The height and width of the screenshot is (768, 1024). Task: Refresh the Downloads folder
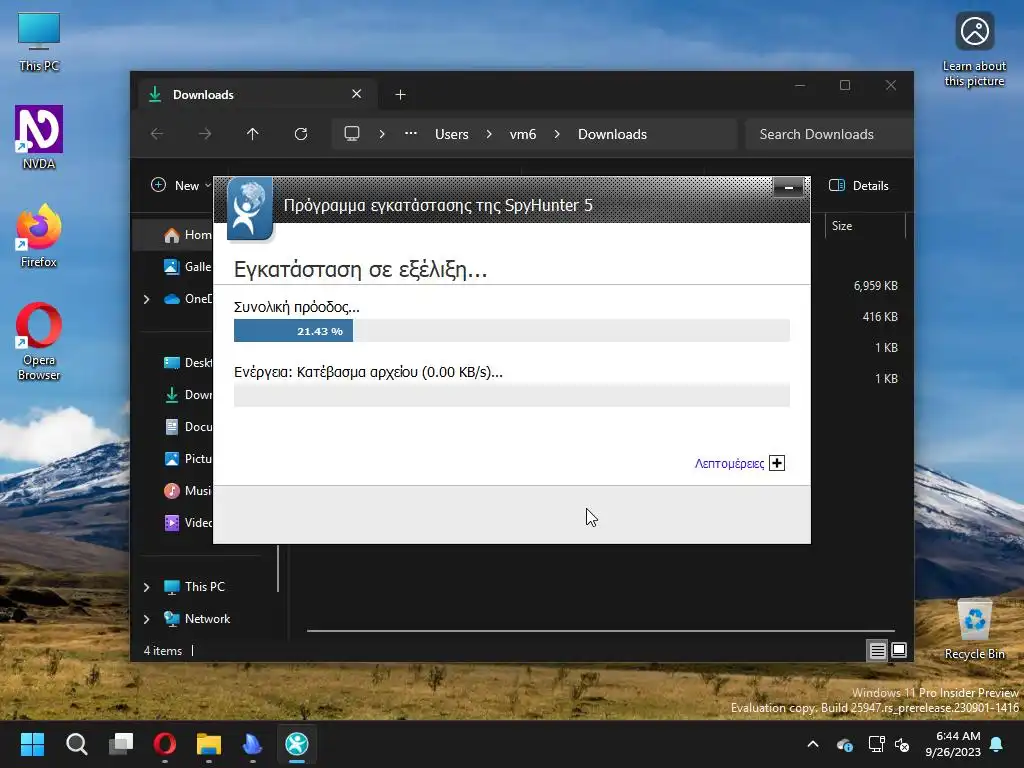[x=301, y=134]
